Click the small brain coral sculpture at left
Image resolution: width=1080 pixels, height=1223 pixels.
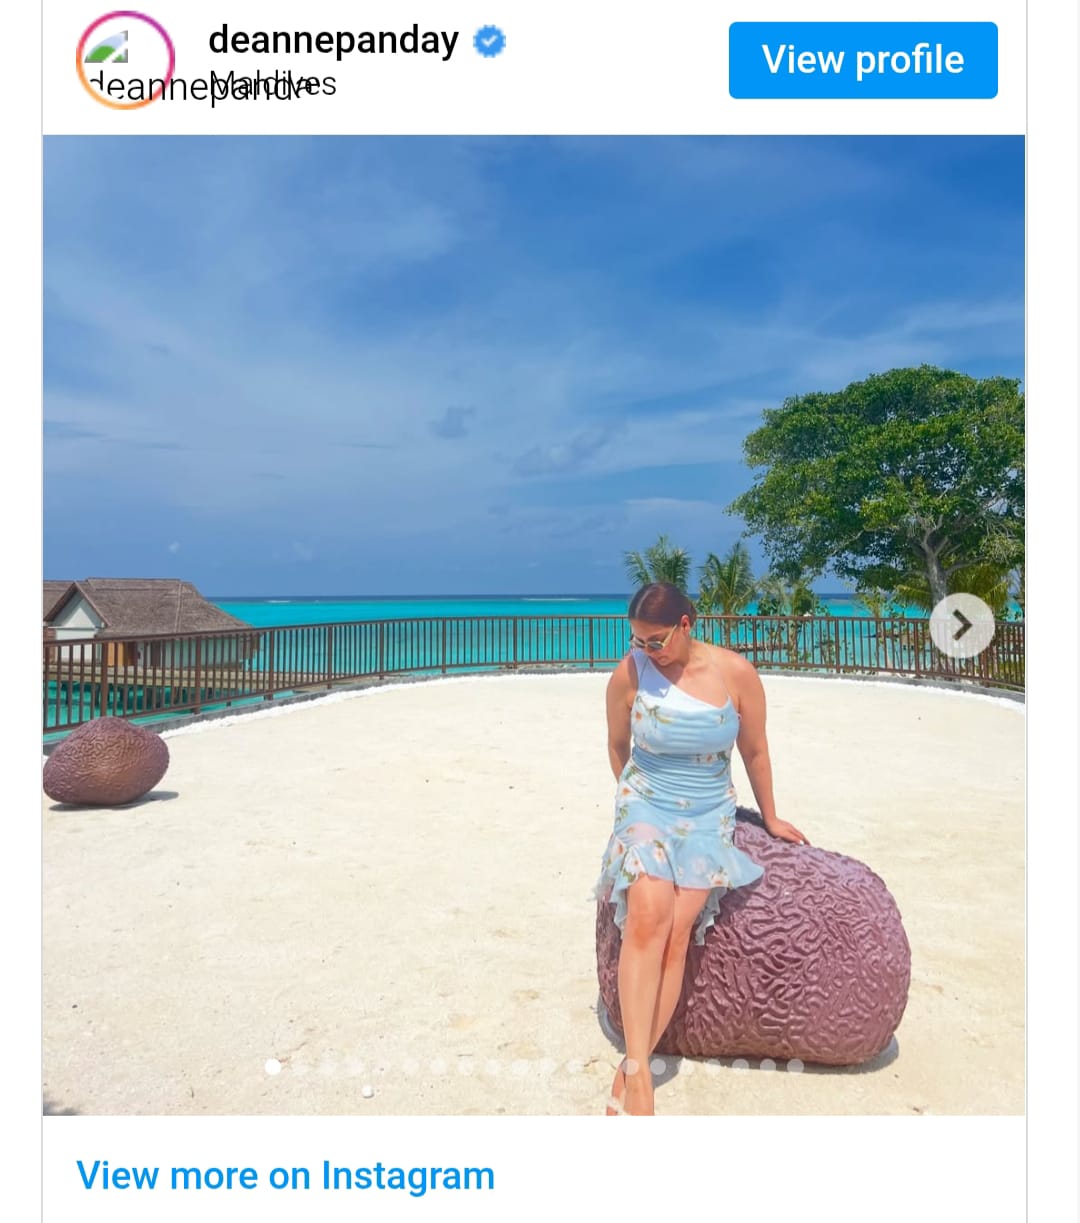(106, 762)
